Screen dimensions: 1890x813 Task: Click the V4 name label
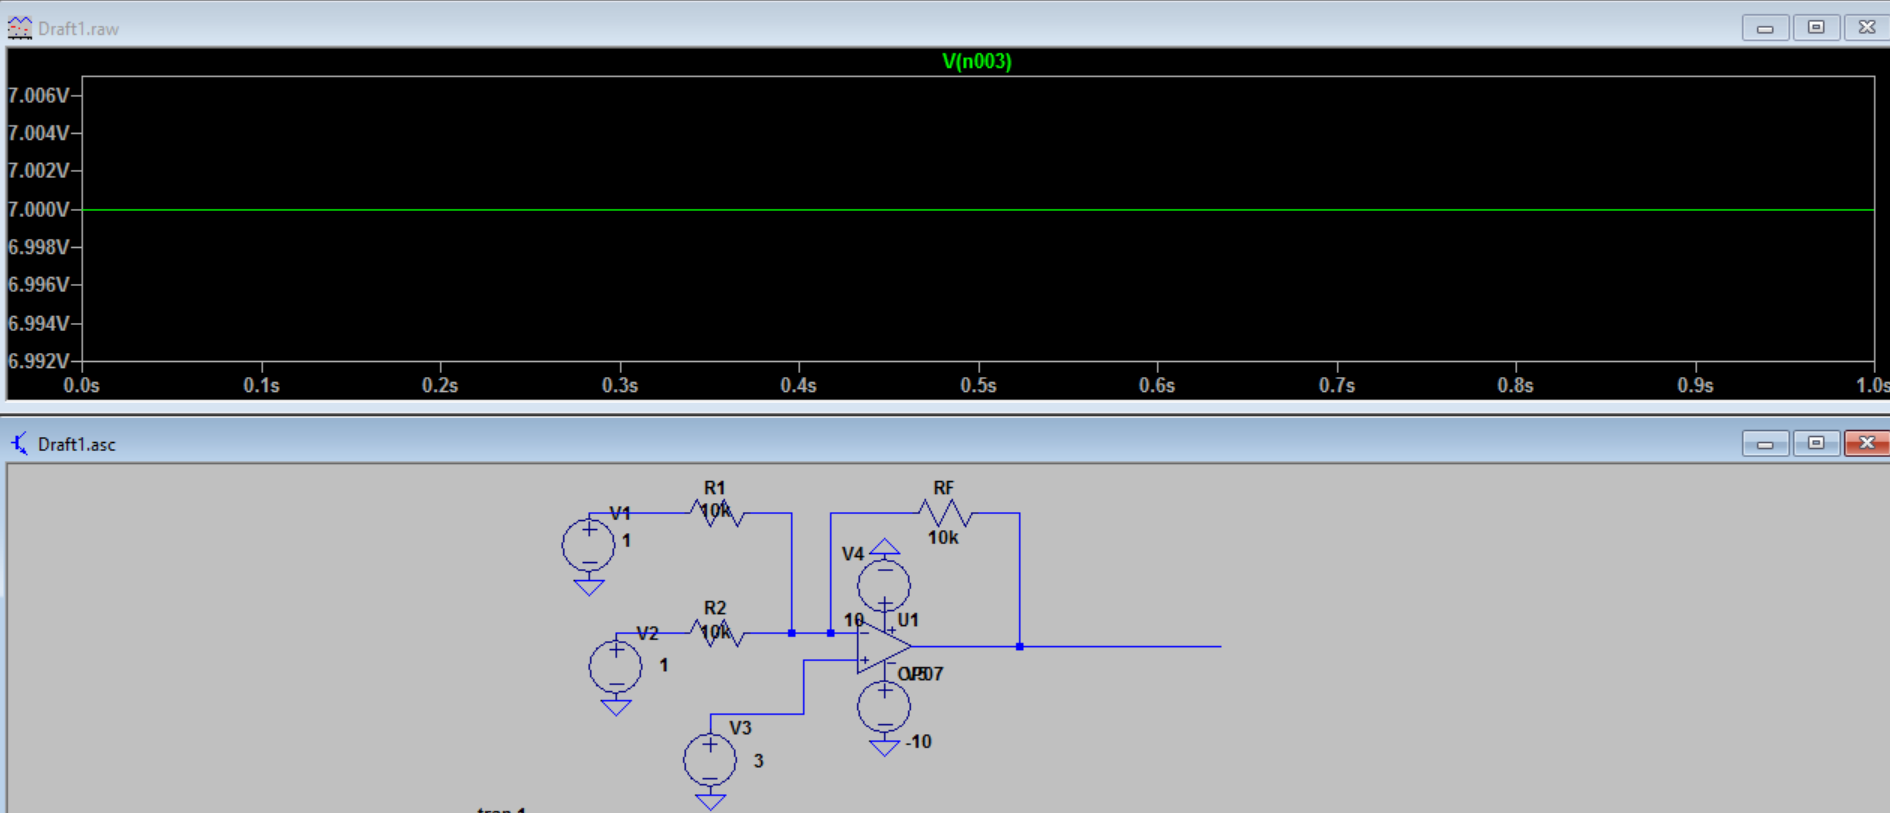coord(852,554)
